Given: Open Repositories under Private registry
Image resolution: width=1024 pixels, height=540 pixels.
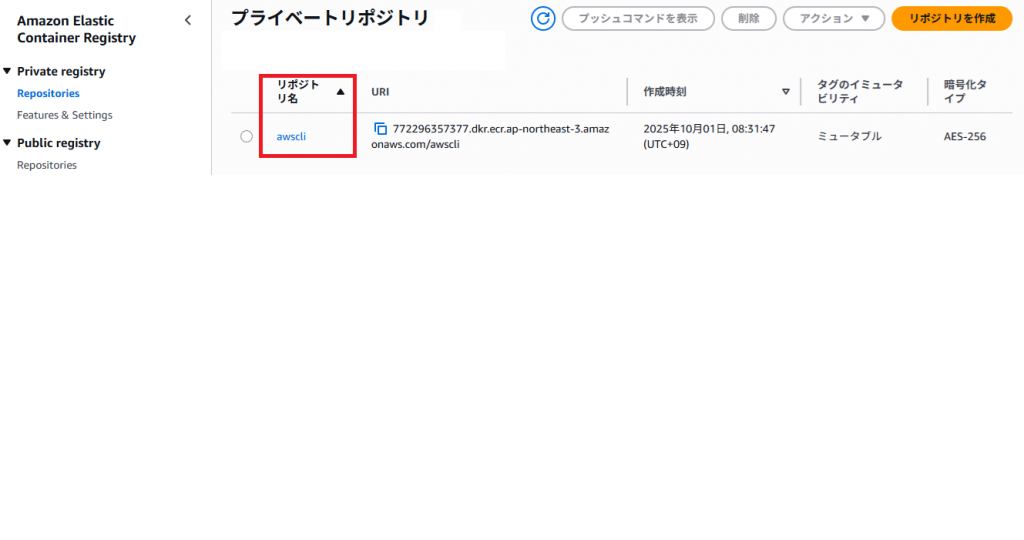Looking at the screenshot, I should point(48,93).
